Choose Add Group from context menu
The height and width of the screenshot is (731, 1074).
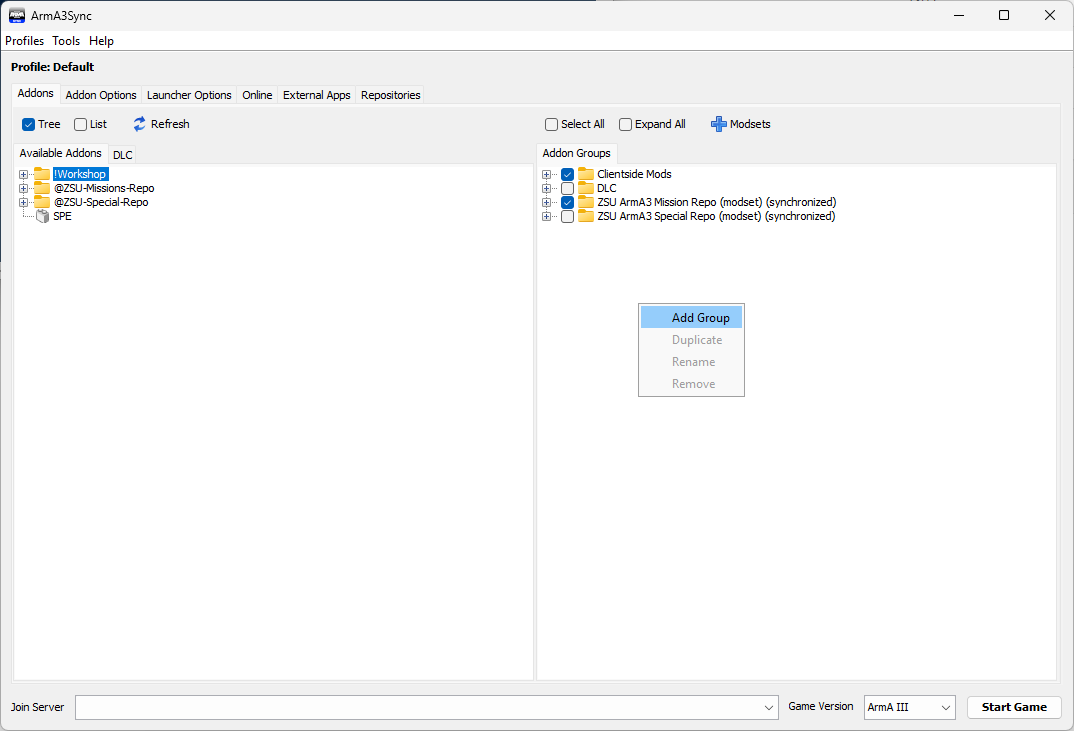(700, 318)
